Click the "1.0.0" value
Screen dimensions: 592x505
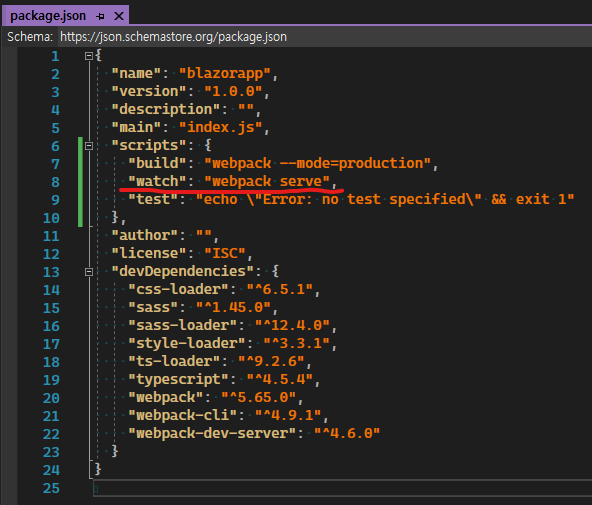[233, 91]
